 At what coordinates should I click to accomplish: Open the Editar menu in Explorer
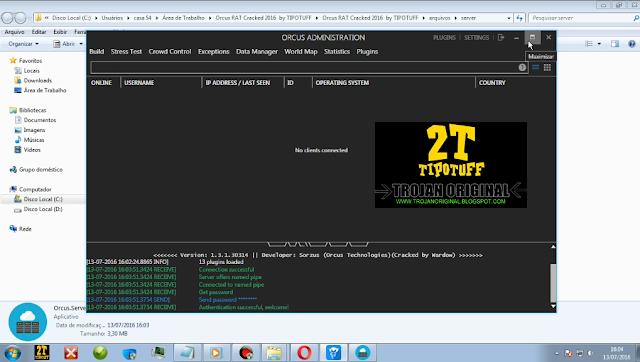pyautogui.click(x=39, y=32)
